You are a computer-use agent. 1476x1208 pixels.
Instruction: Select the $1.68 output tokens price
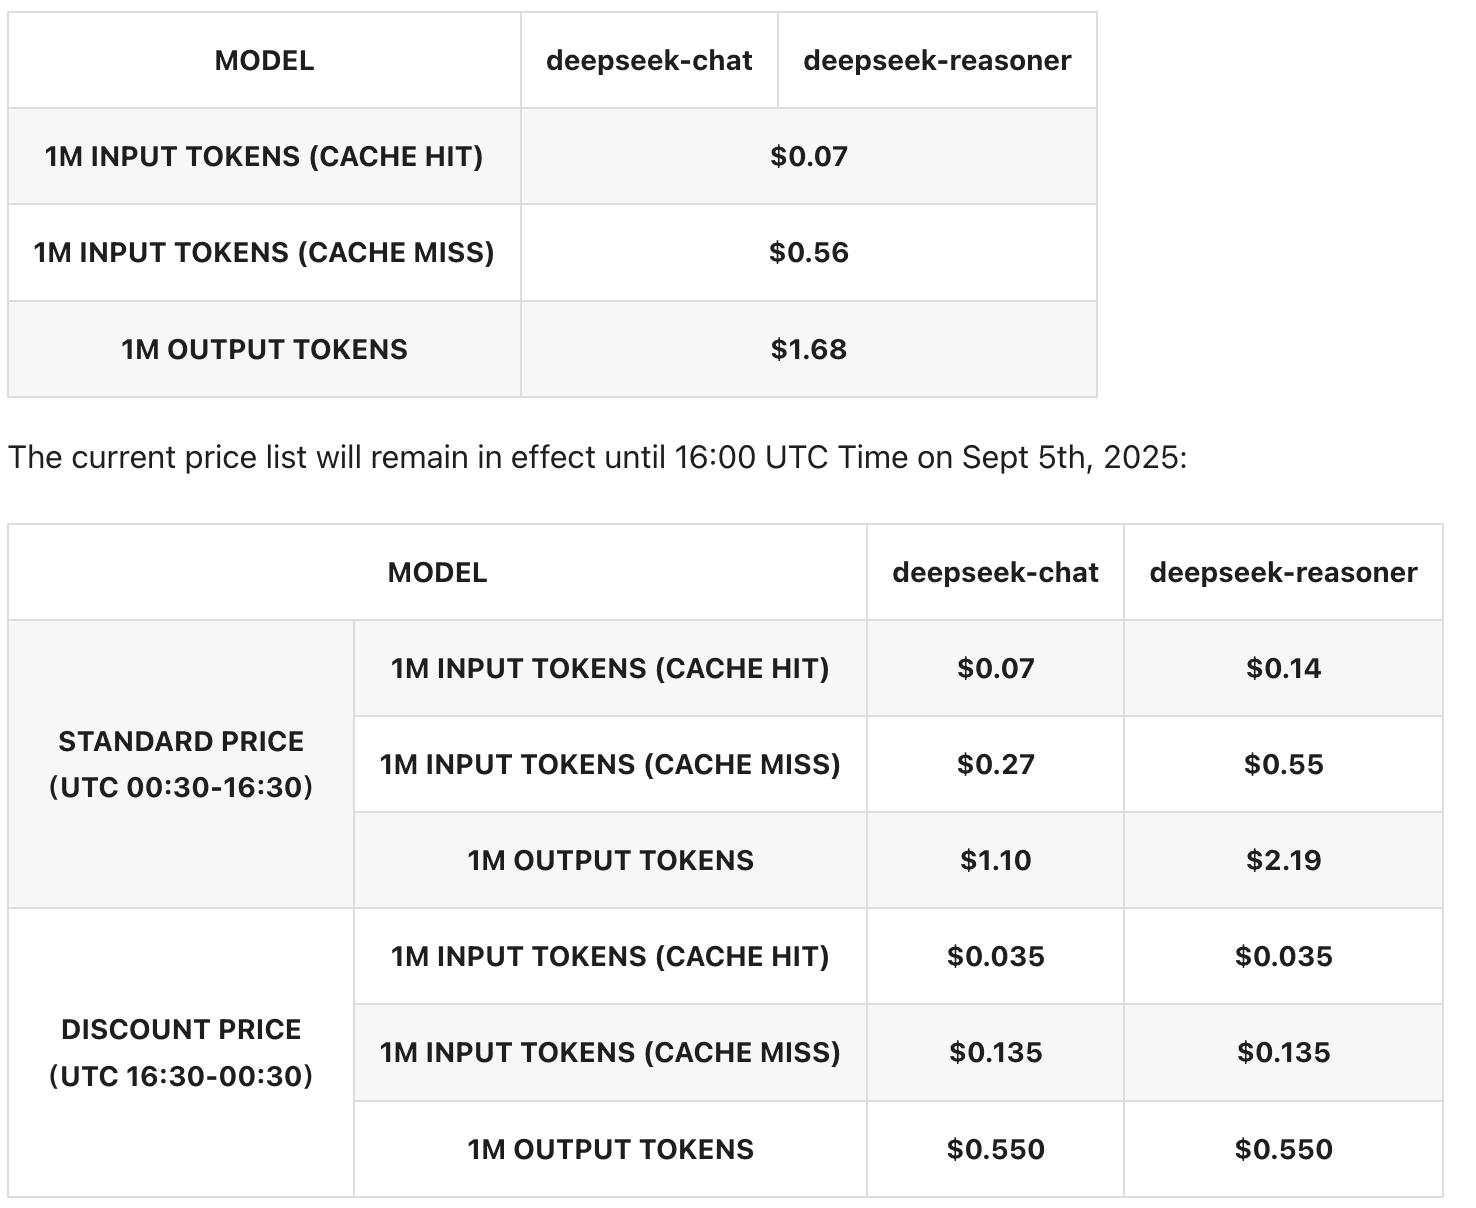(808, 350)
